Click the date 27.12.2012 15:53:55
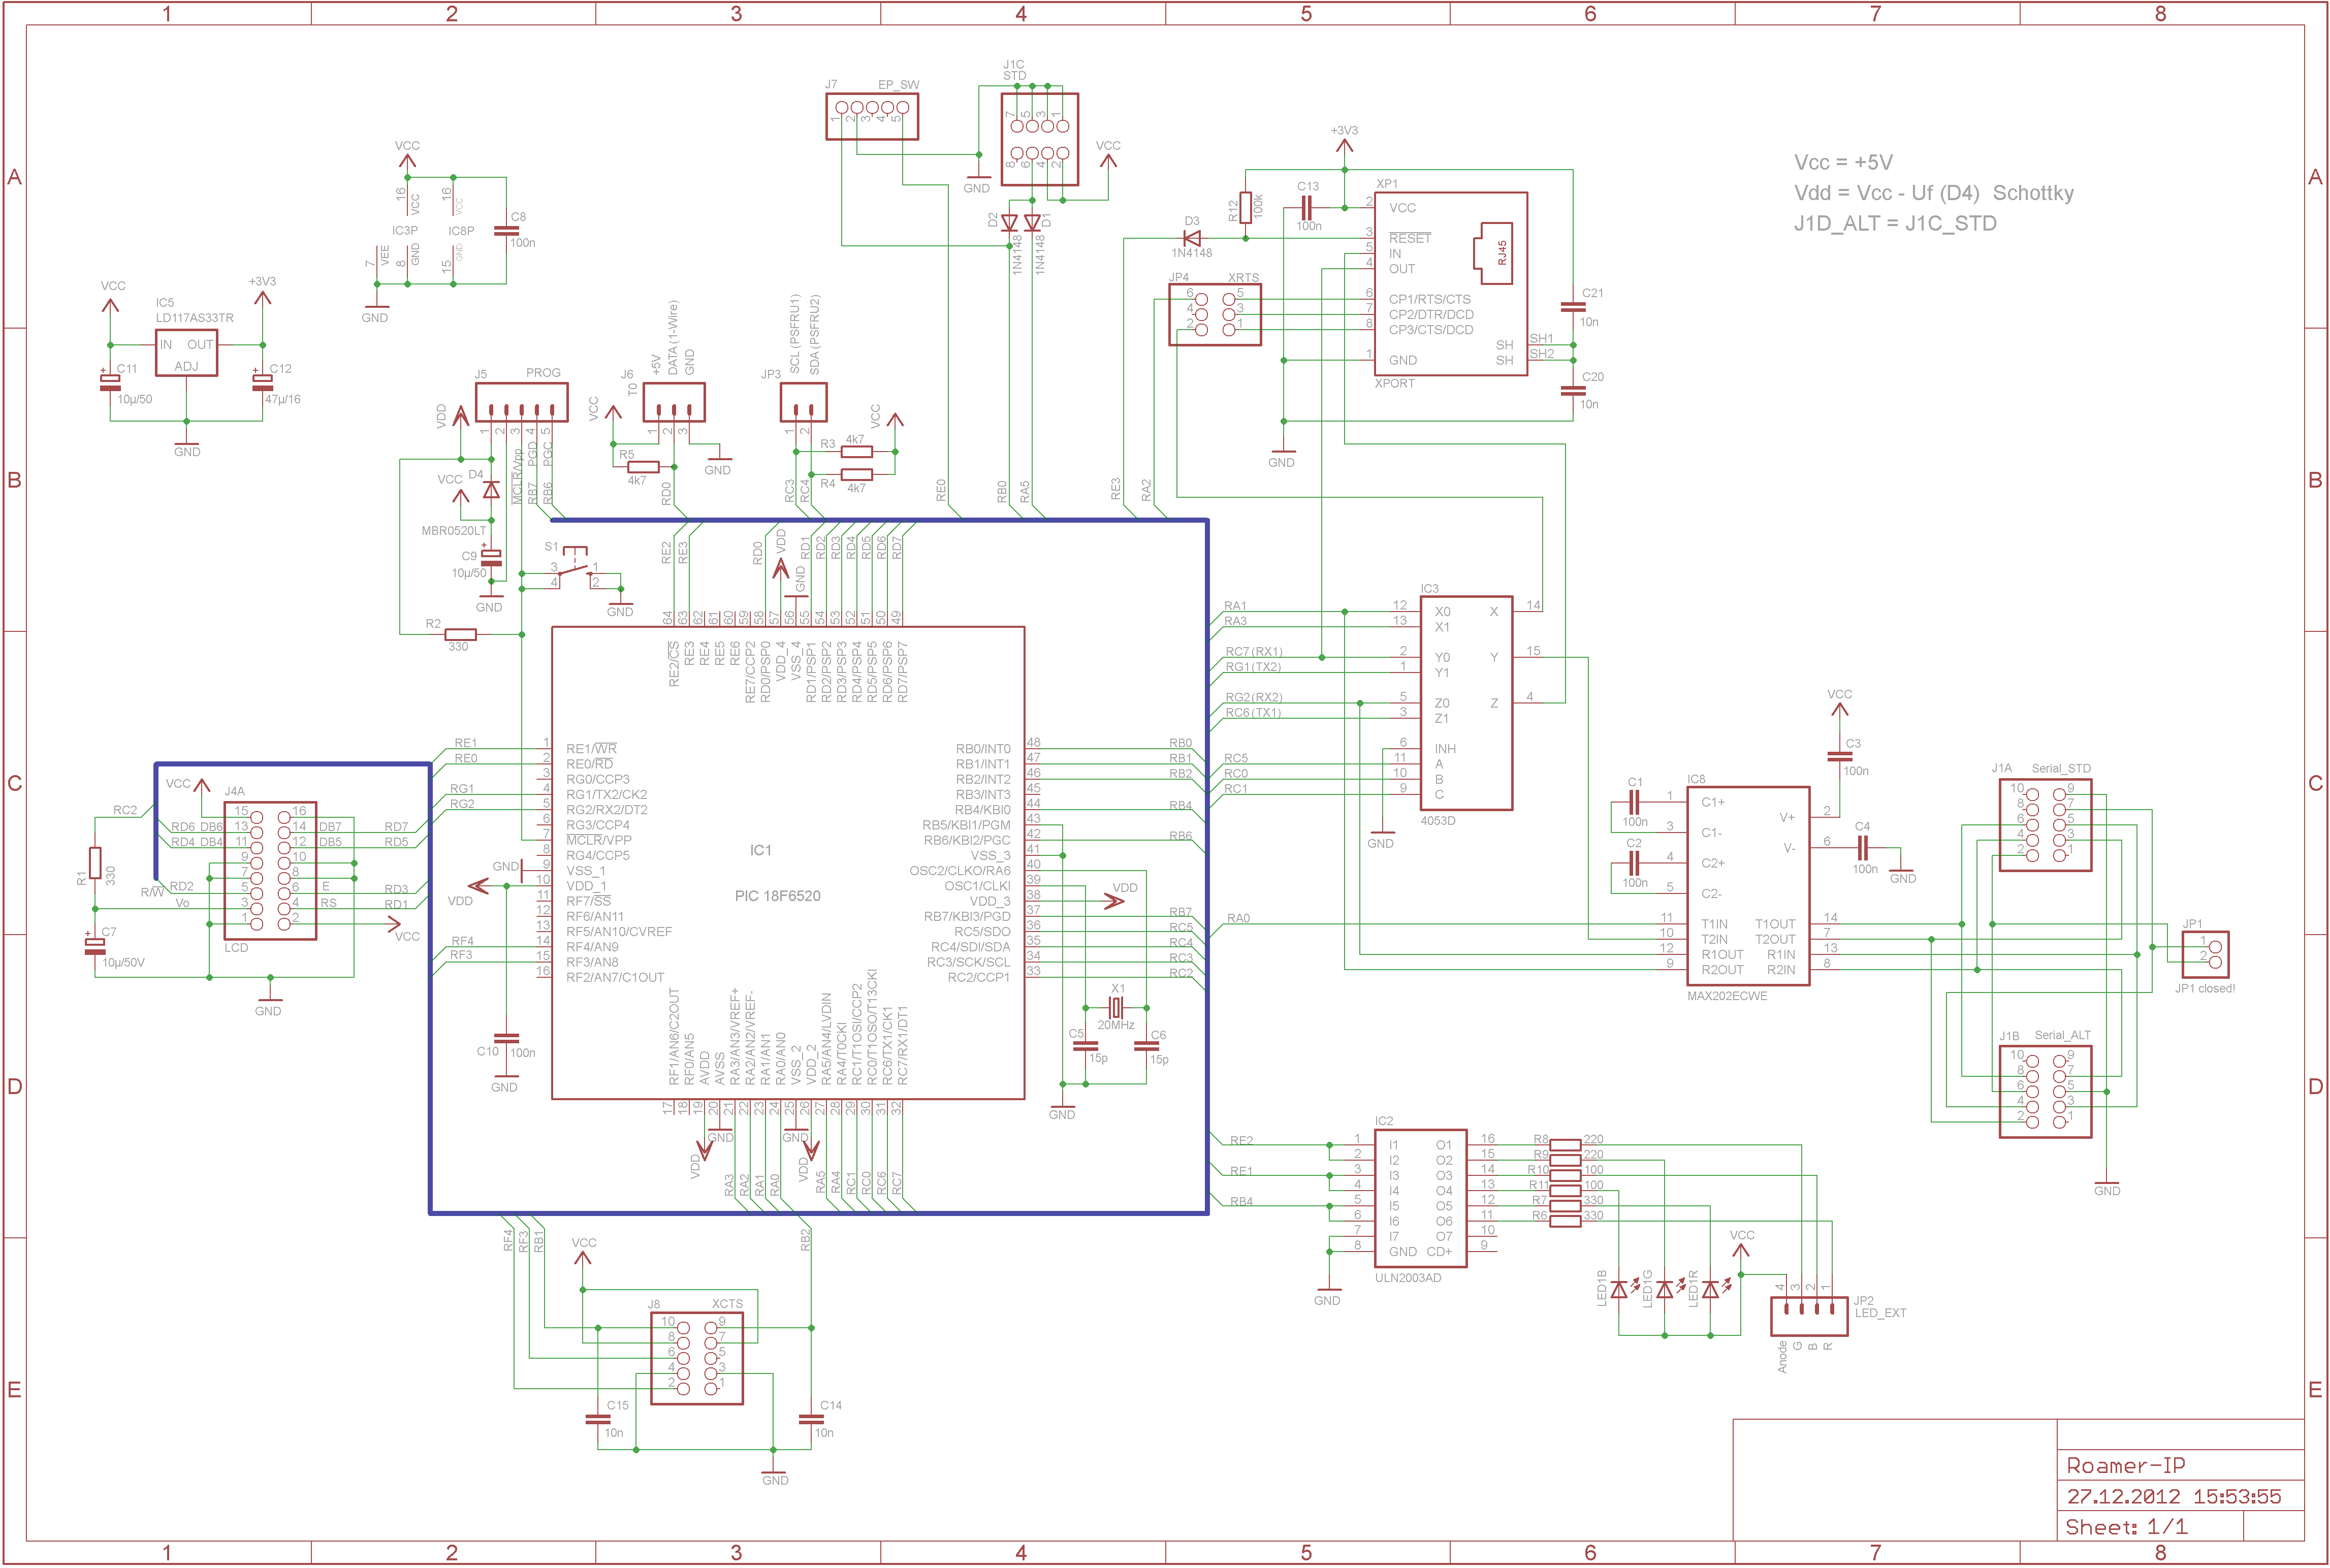The width and height of the screenshot is (2330, 1568). [2174, 1497]
